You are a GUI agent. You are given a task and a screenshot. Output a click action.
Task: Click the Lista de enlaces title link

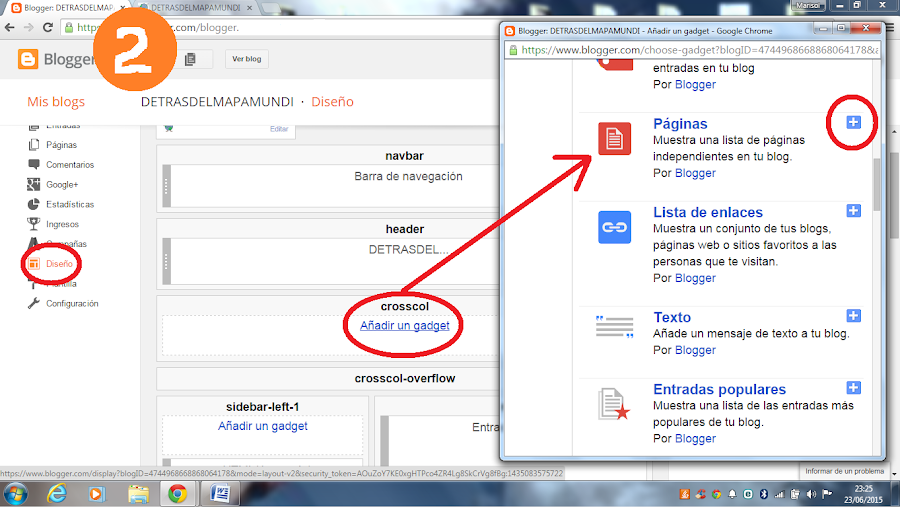[708, 212]
